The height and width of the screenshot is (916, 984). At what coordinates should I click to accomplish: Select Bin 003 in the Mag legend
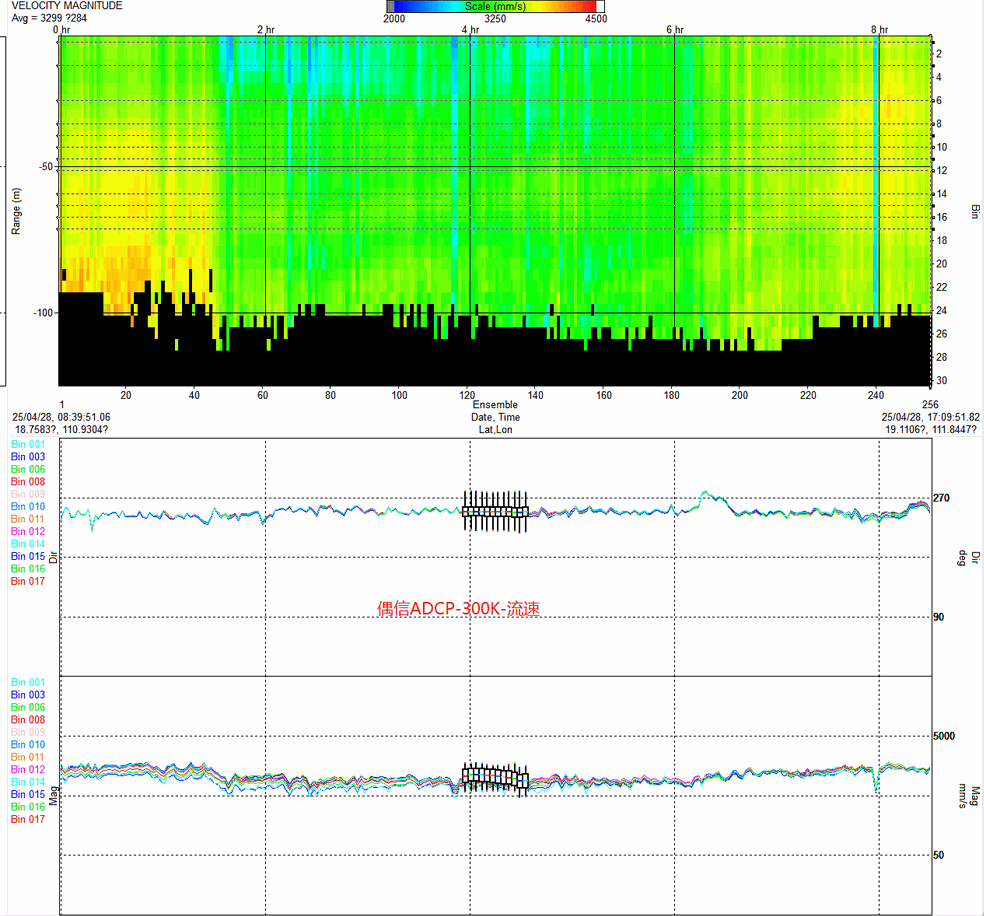click(28, 694)
